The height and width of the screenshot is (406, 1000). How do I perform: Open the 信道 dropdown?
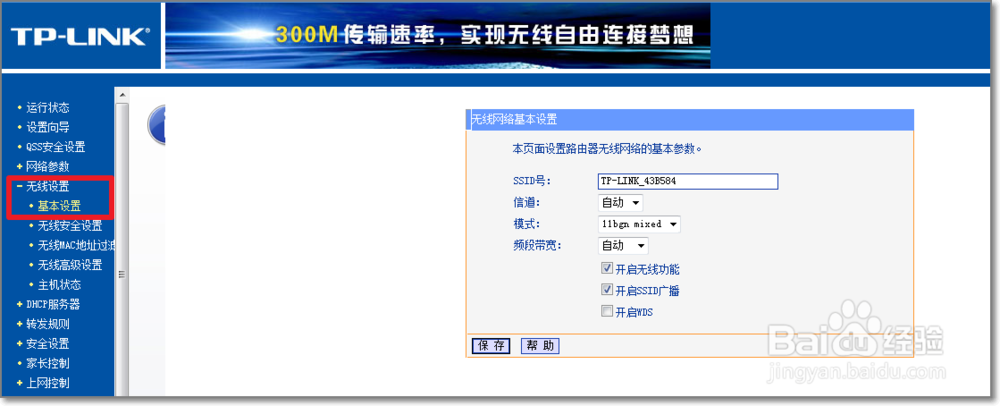pyautogui.click(x=621, y=203)
